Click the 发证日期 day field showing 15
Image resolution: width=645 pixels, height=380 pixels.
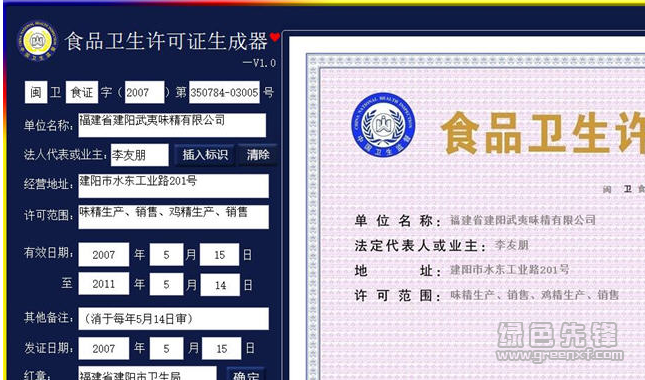point(222,348)
